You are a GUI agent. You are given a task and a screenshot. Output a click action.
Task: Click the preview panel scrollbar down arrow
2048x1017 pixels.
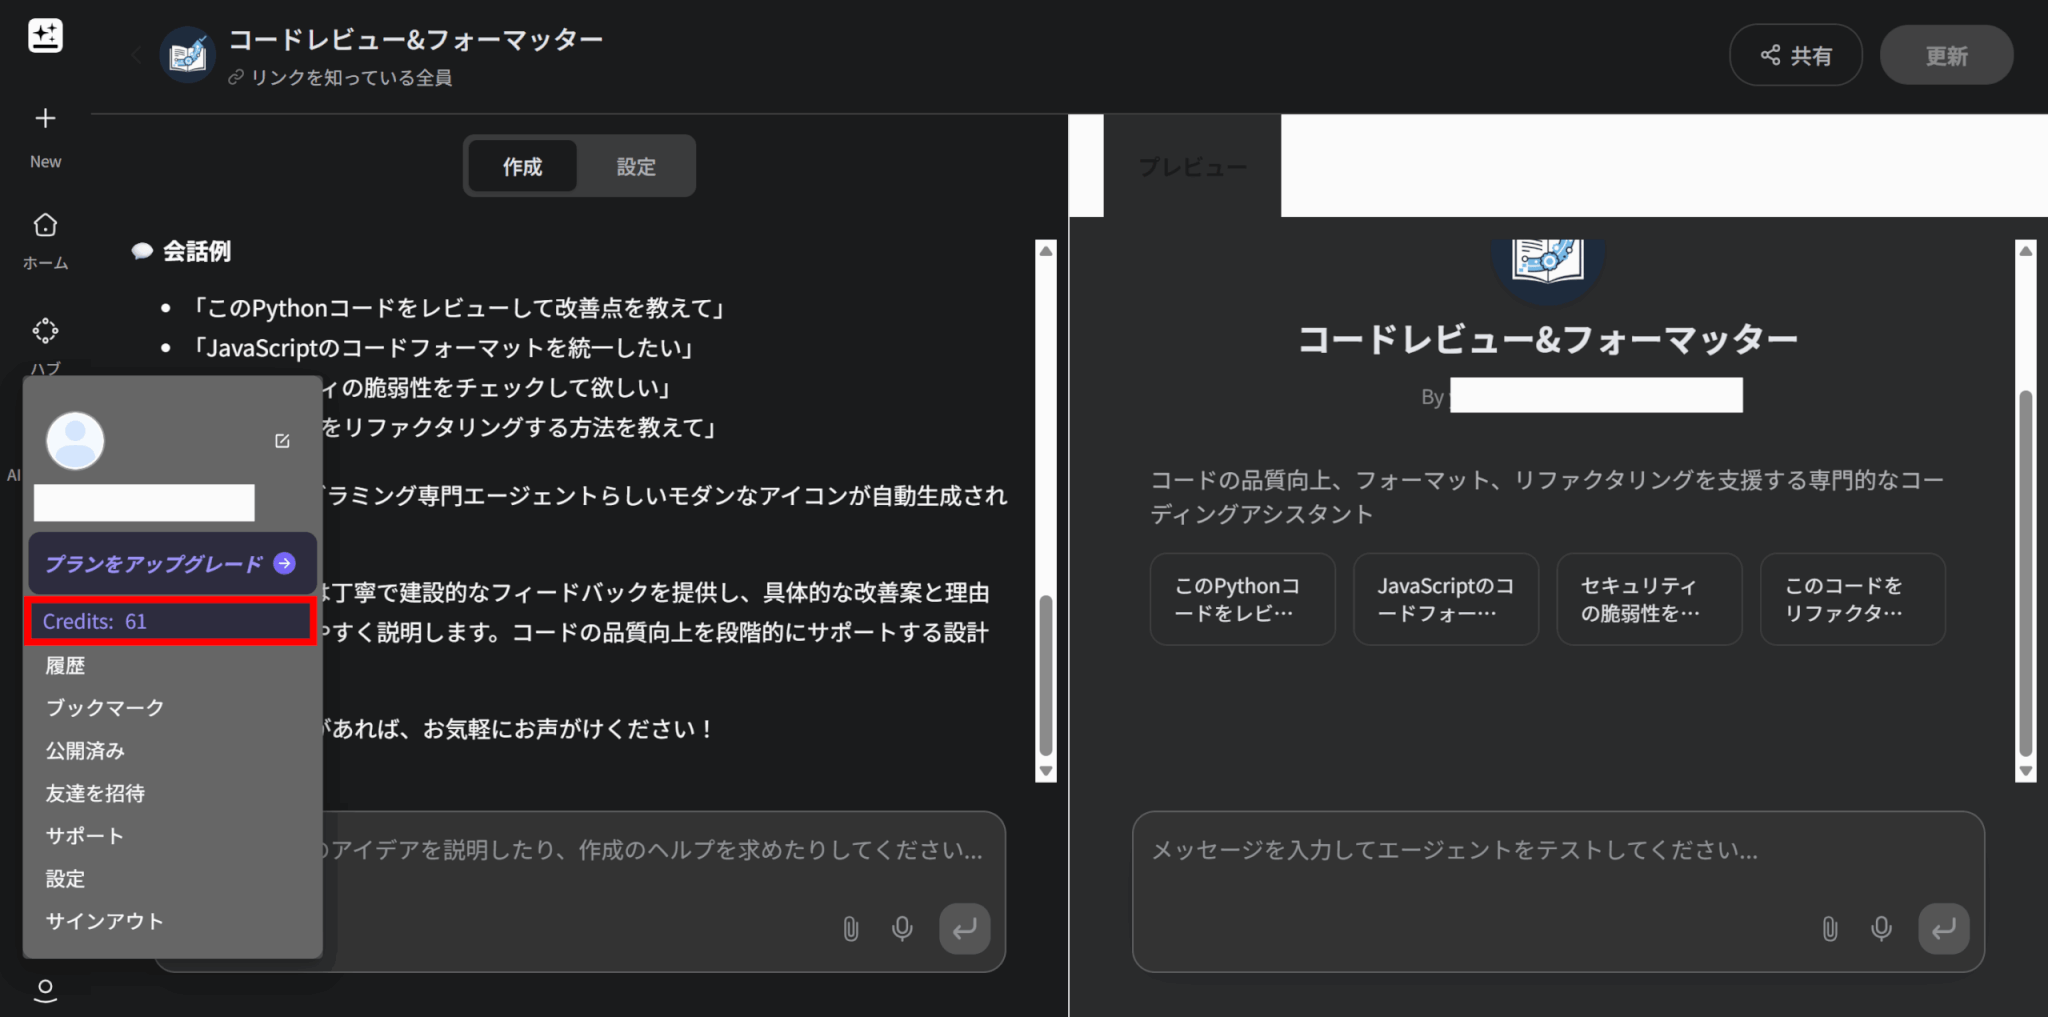2025,771
